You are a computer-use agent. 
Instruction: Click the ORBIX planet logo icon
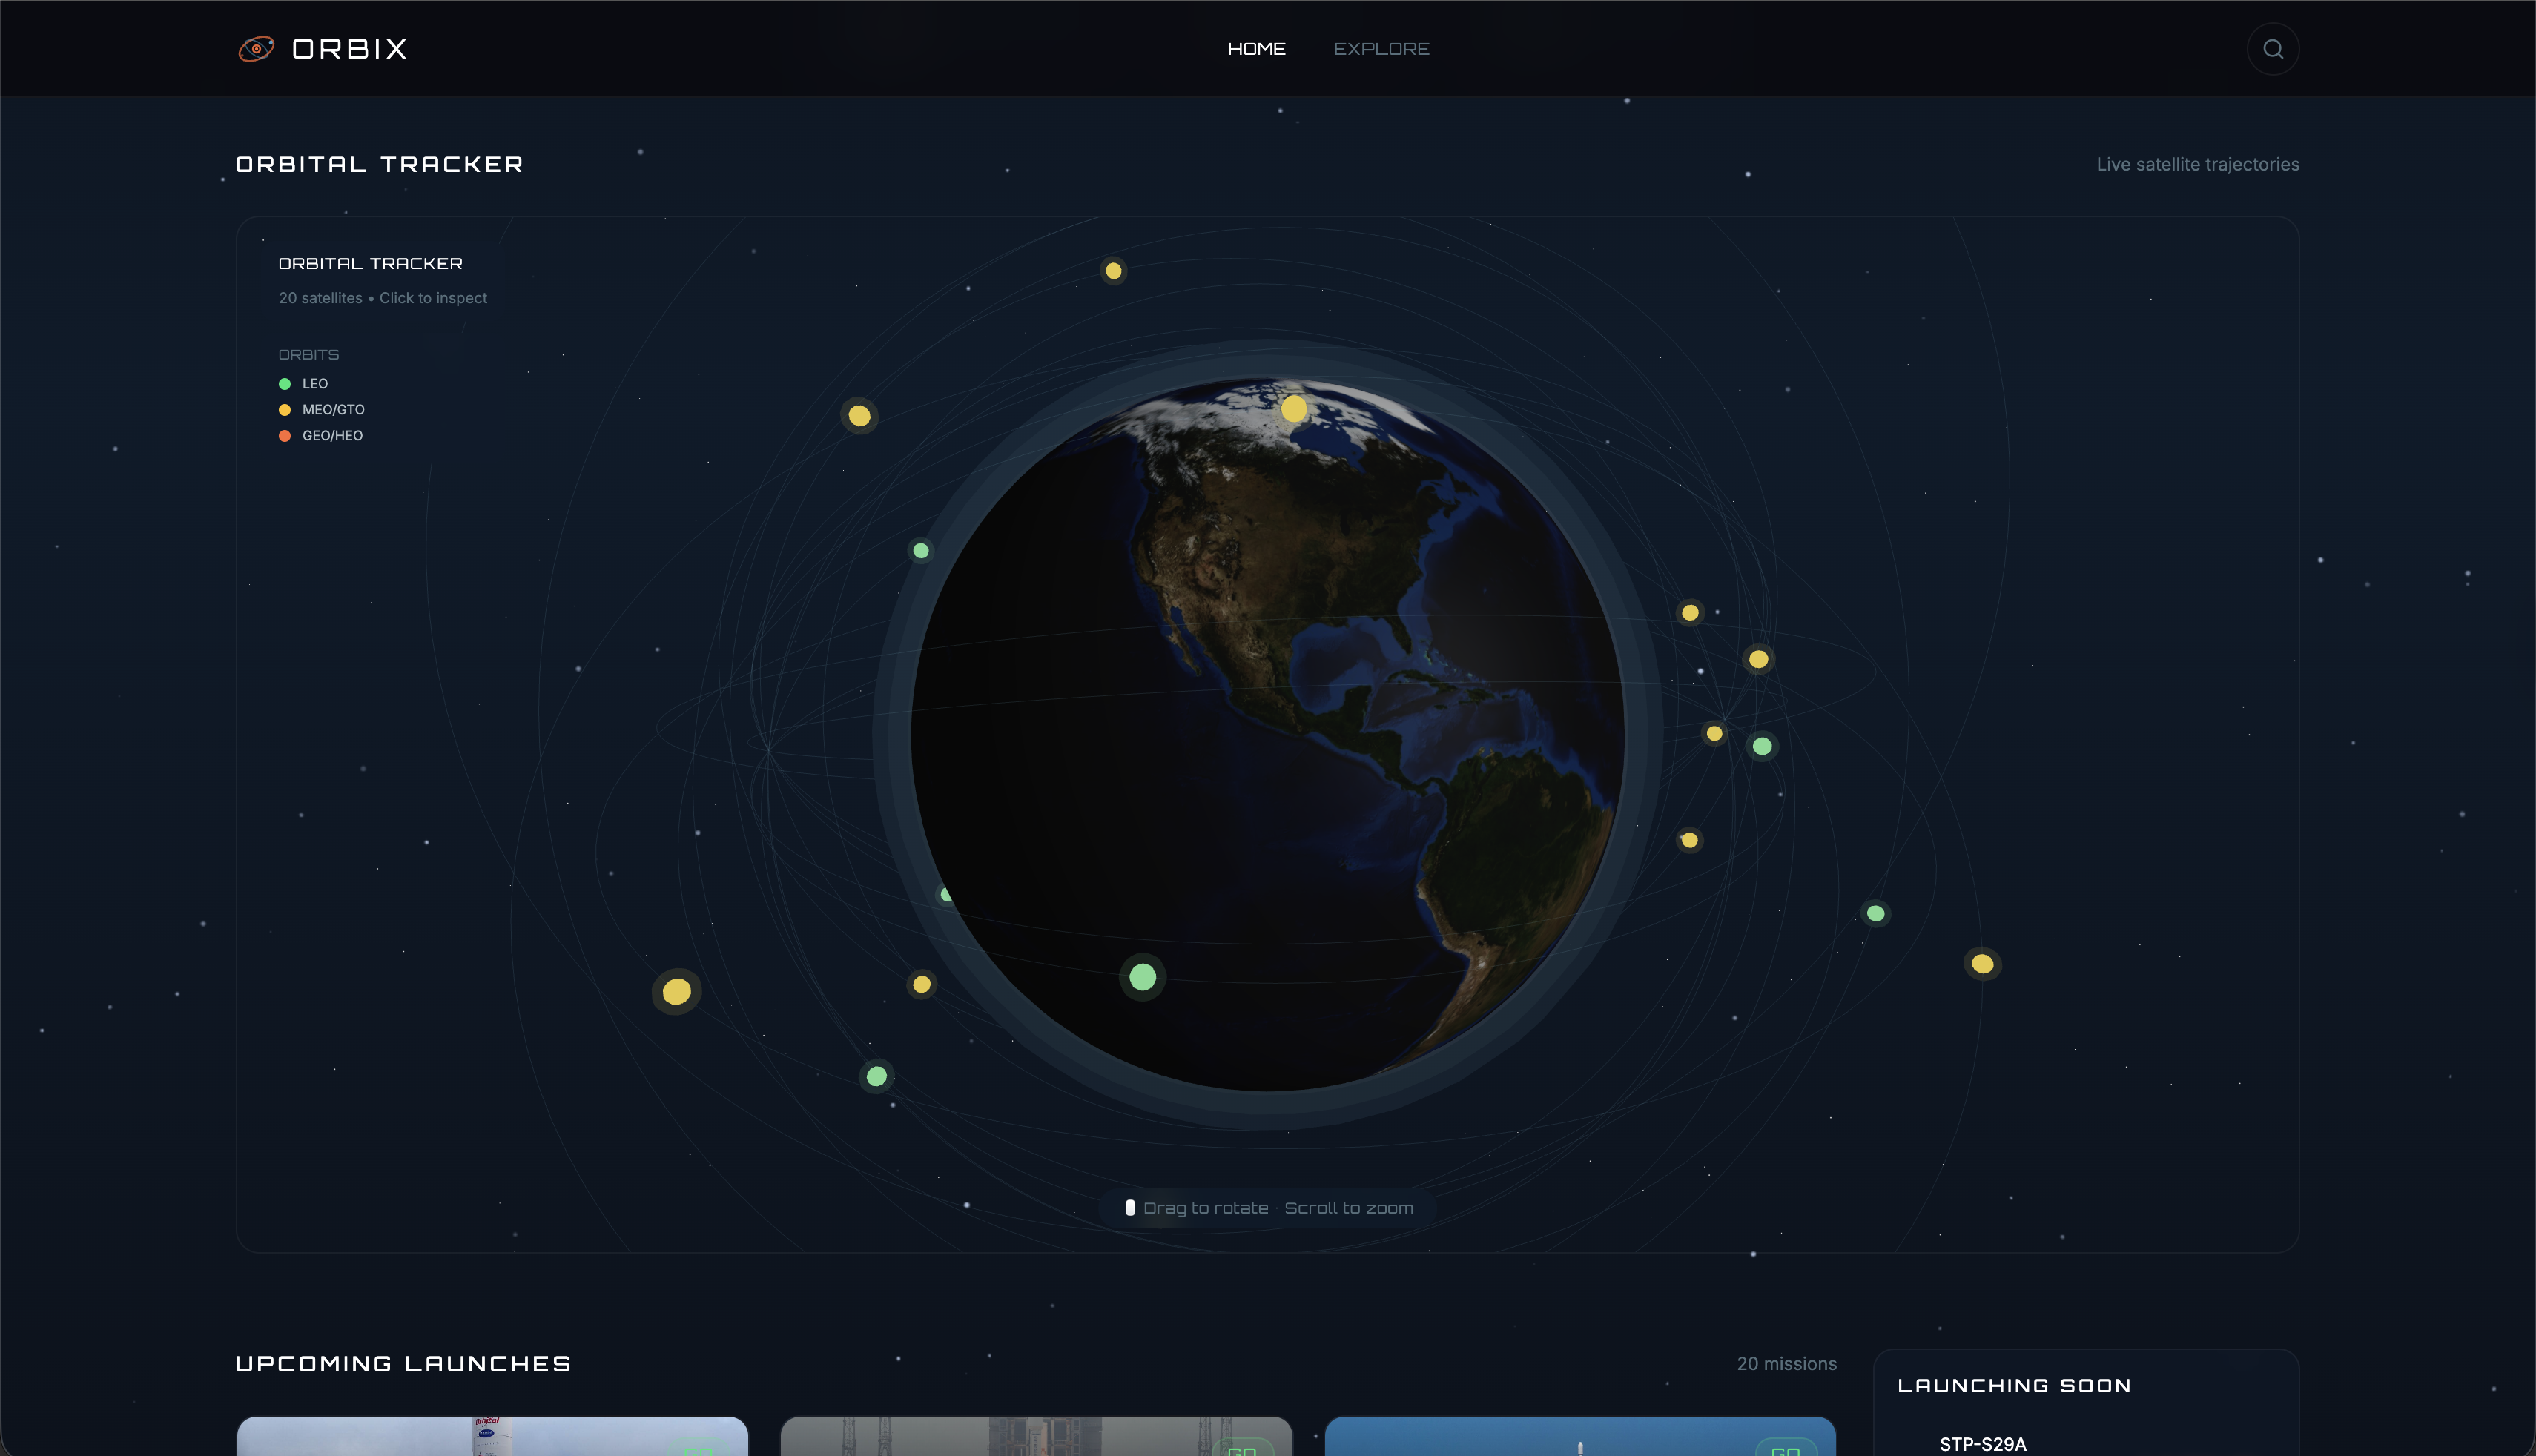tap(258, 48)
